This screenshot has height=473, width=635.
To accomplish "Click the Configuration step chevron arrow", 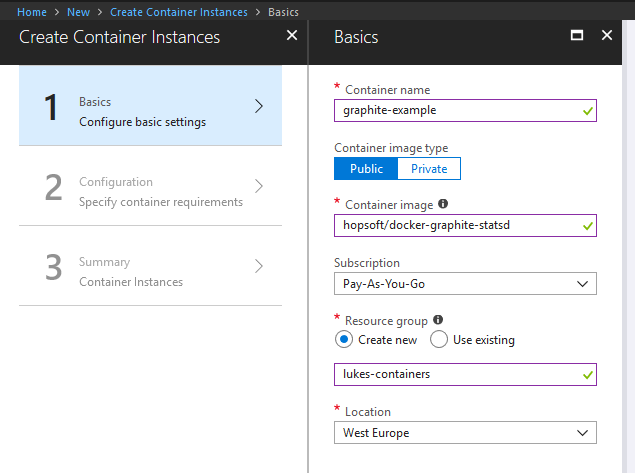I will [259, 186].
